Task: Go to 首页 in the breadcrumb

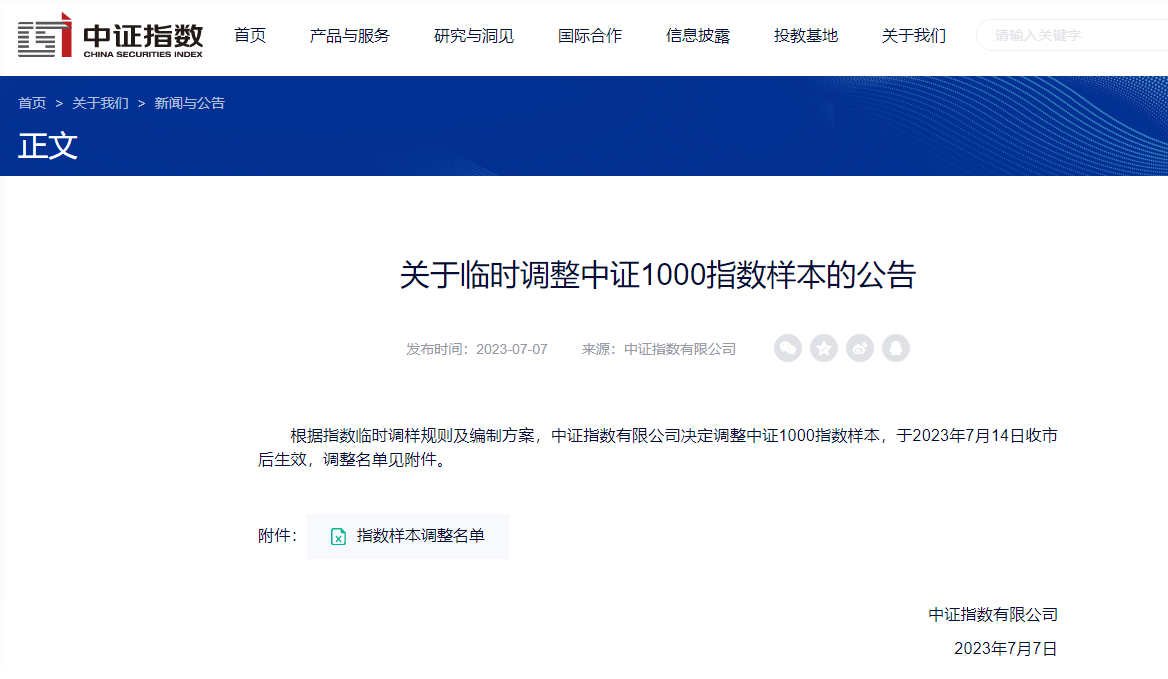Action: tap(32, 103)
